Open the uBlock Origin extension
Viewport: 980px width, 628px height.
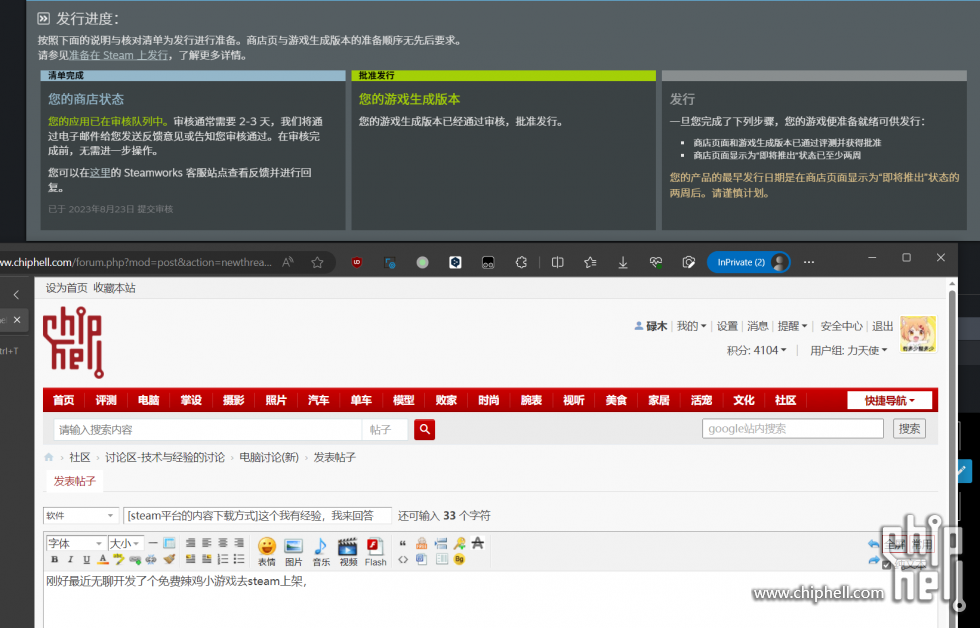coord(357,262)
